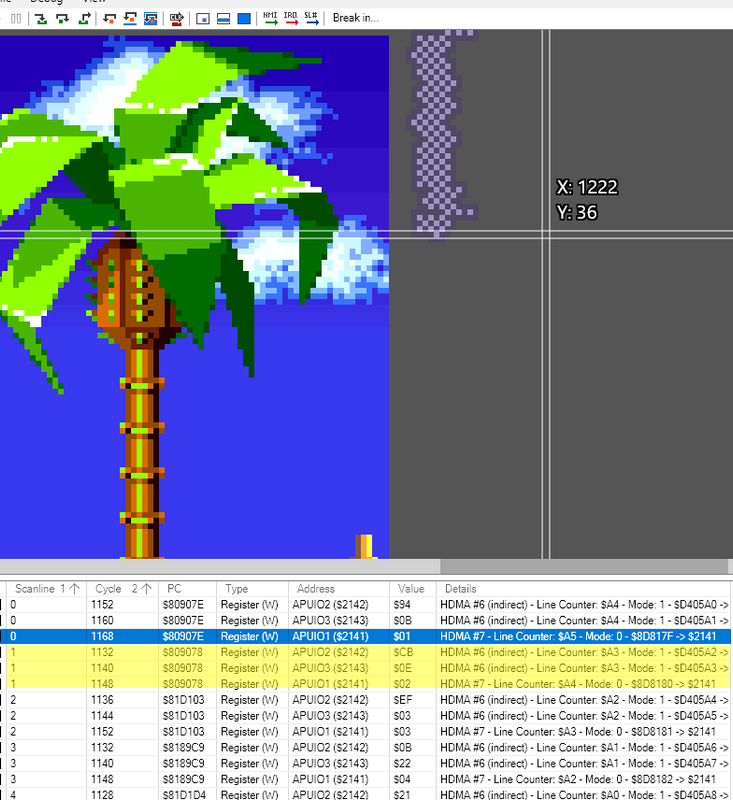Sort by the Scanline column header
733x800 pixels.
(x=47, y=589)
